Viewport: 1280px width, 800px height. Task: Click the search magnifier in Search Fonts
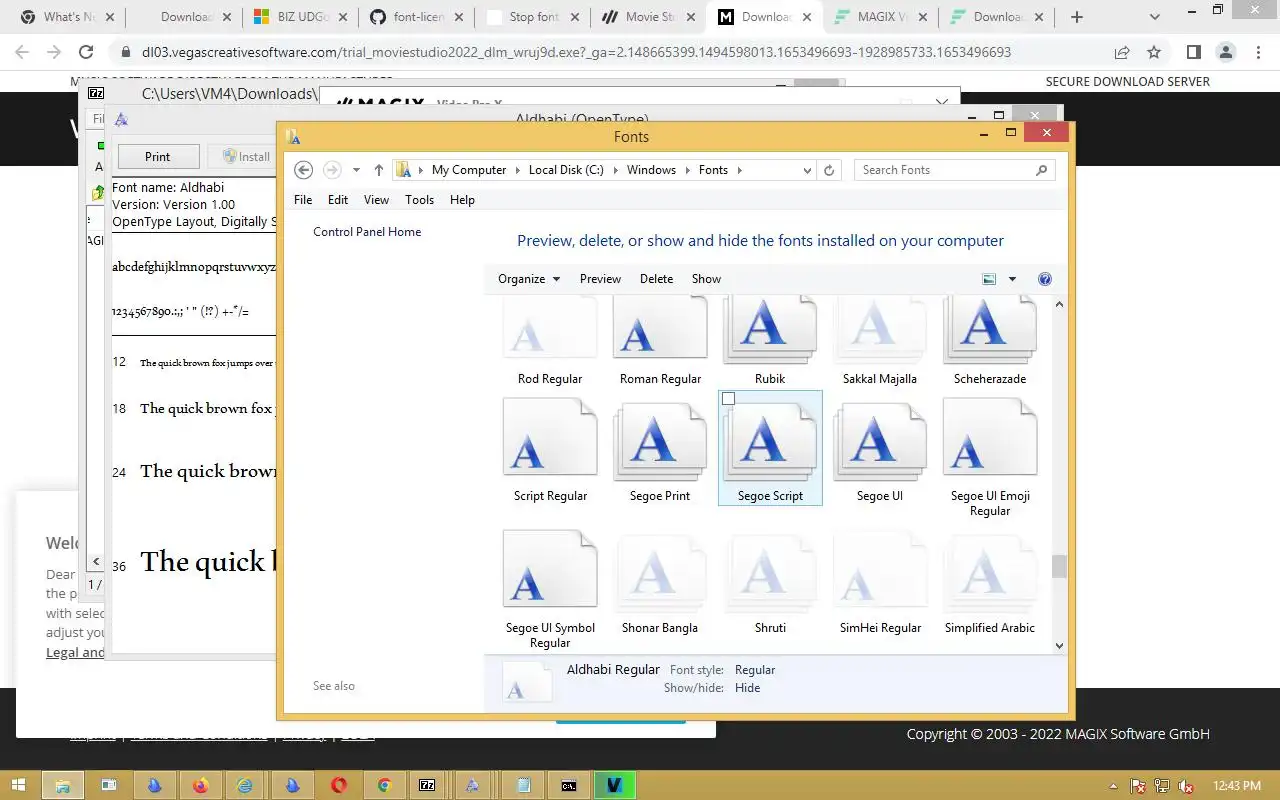coord(1041,170)
